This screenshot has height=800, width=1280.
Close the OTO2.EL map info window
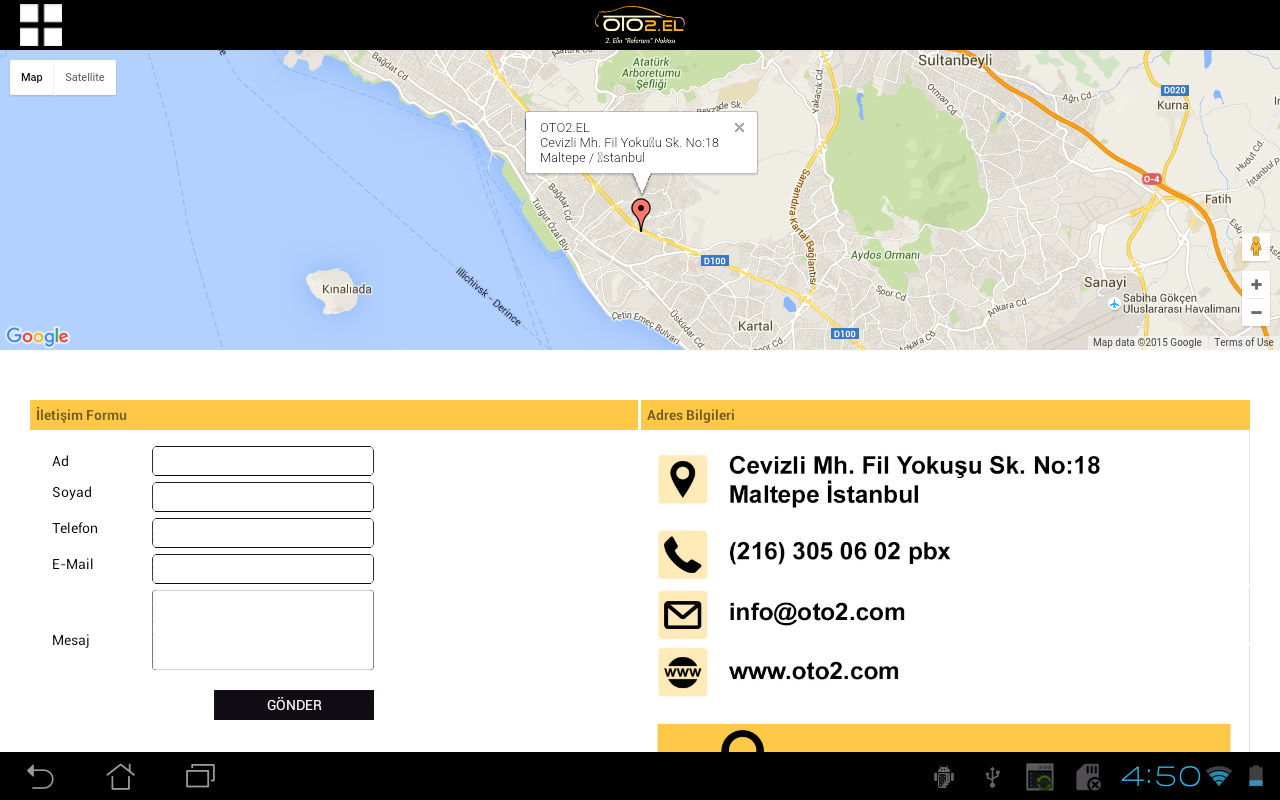739,127
